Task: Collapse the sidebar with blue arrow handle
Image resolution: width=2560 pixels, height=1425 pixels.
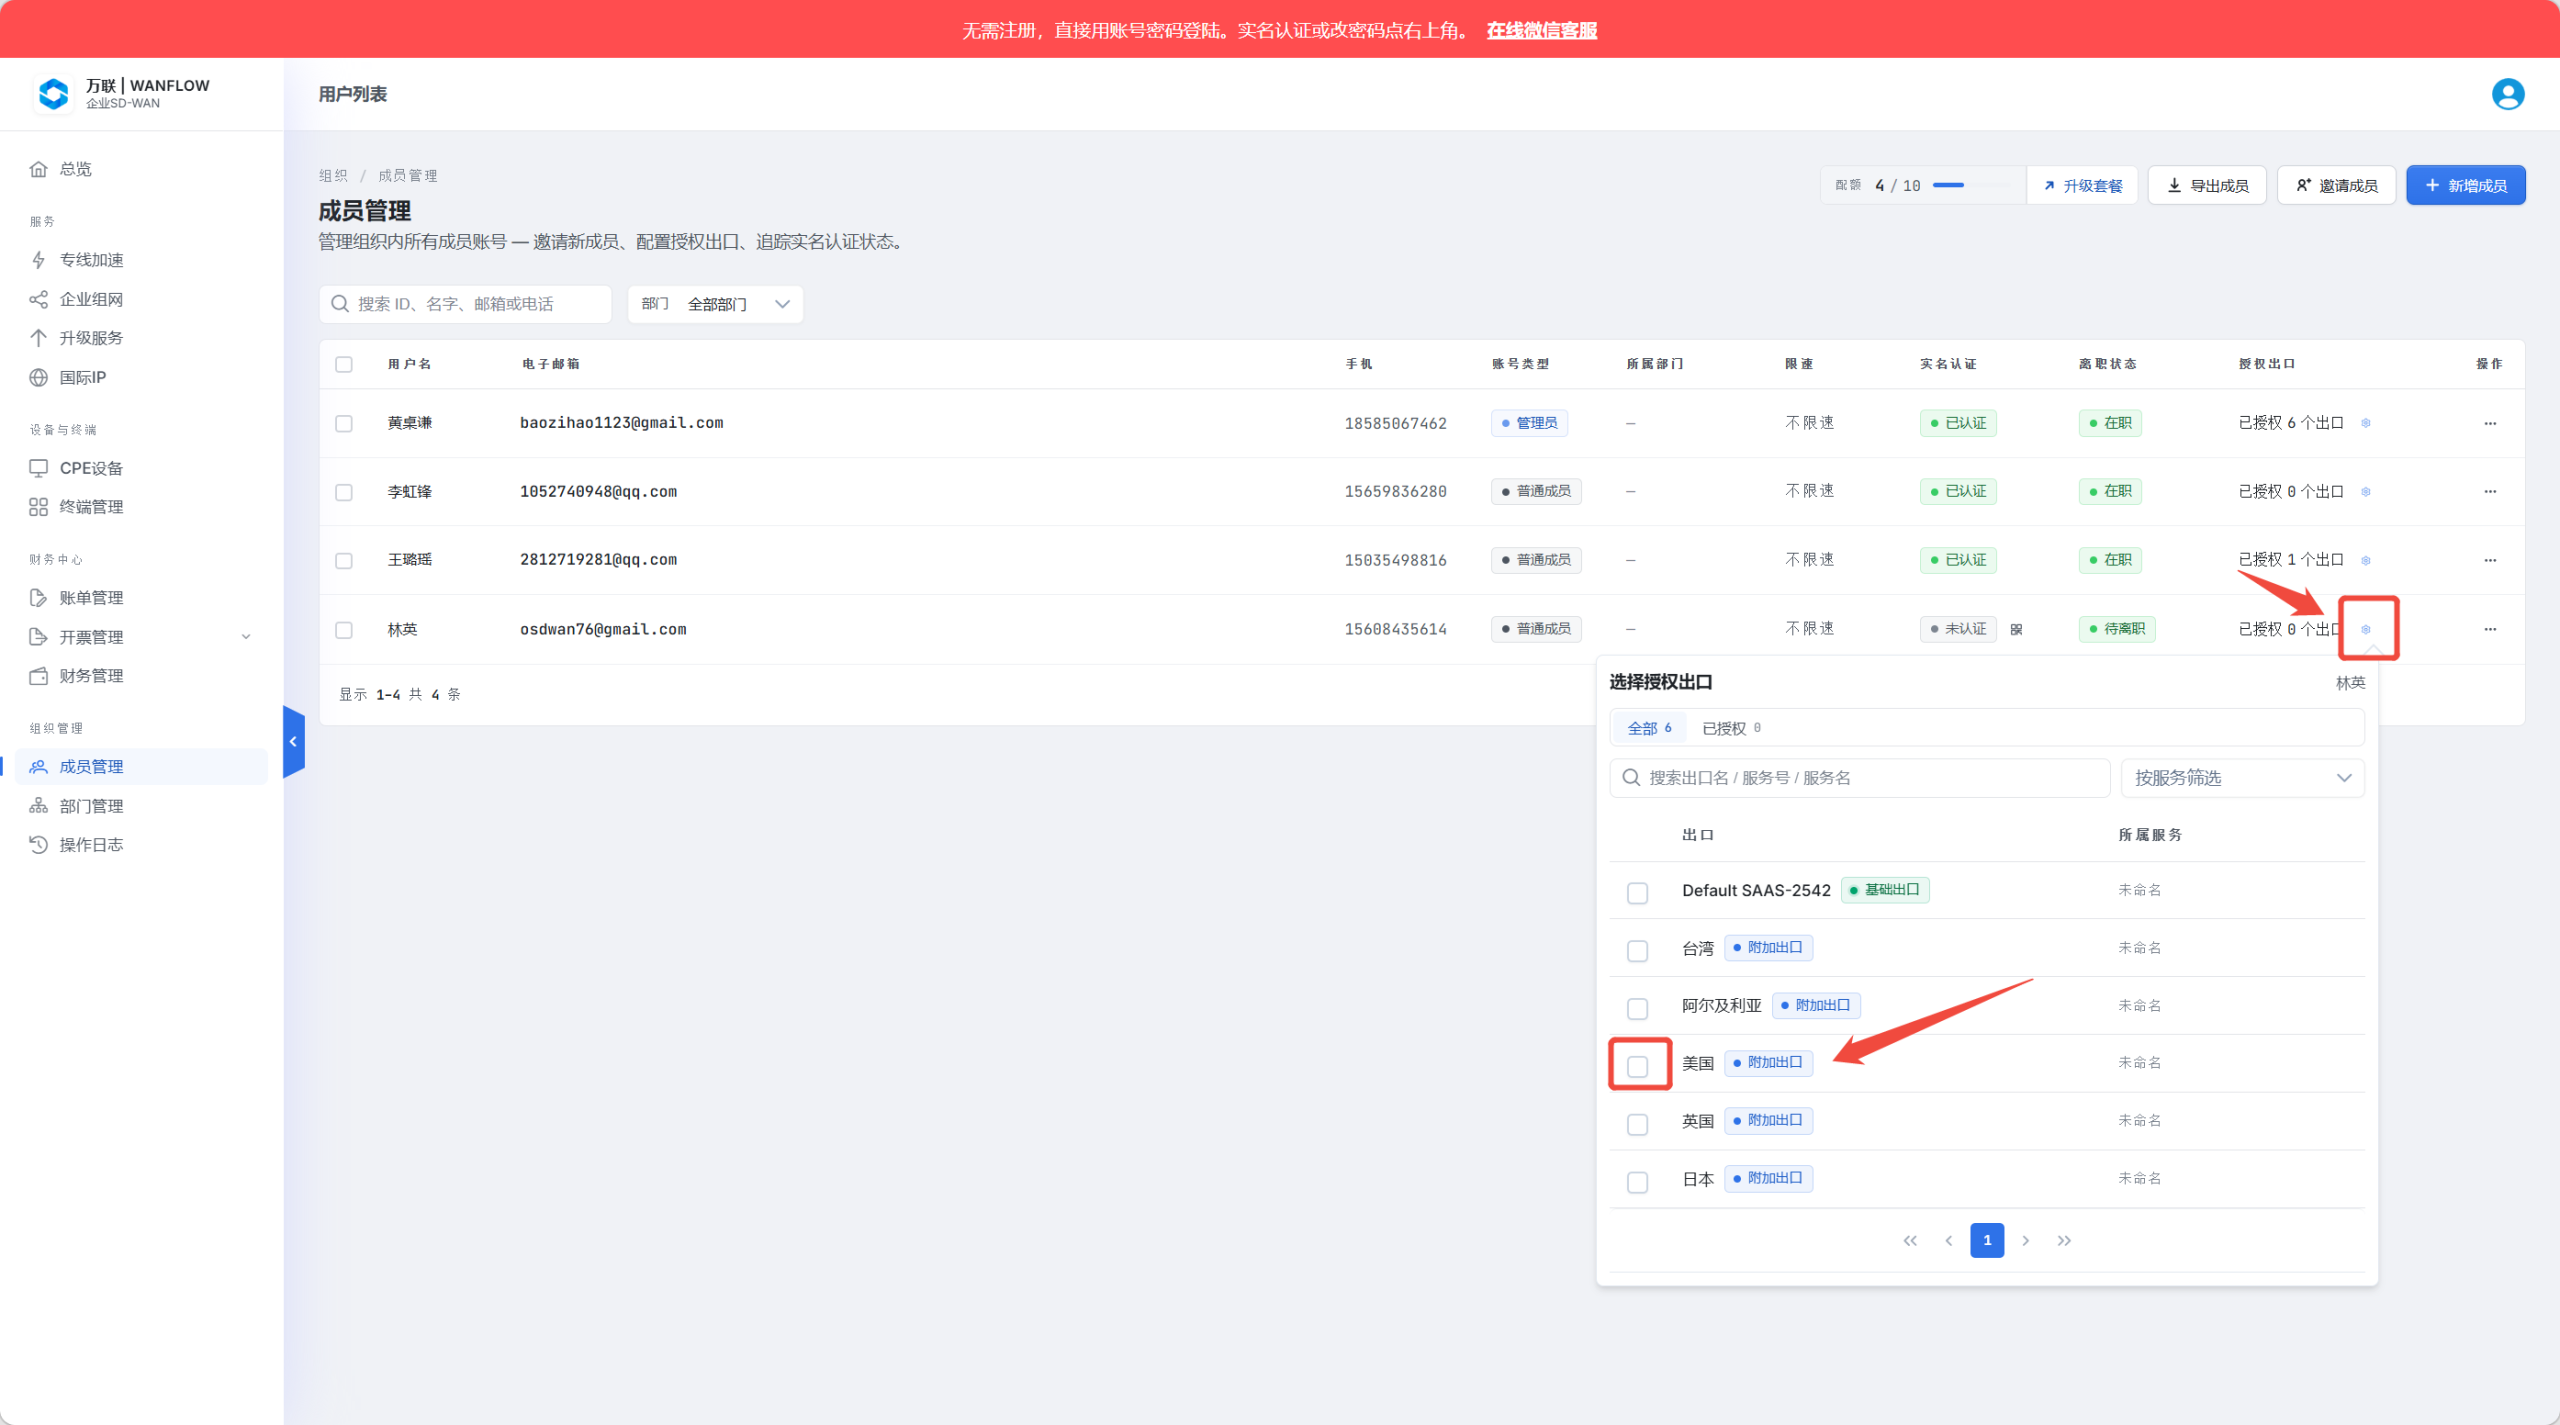Action: (x=293, y=742)
